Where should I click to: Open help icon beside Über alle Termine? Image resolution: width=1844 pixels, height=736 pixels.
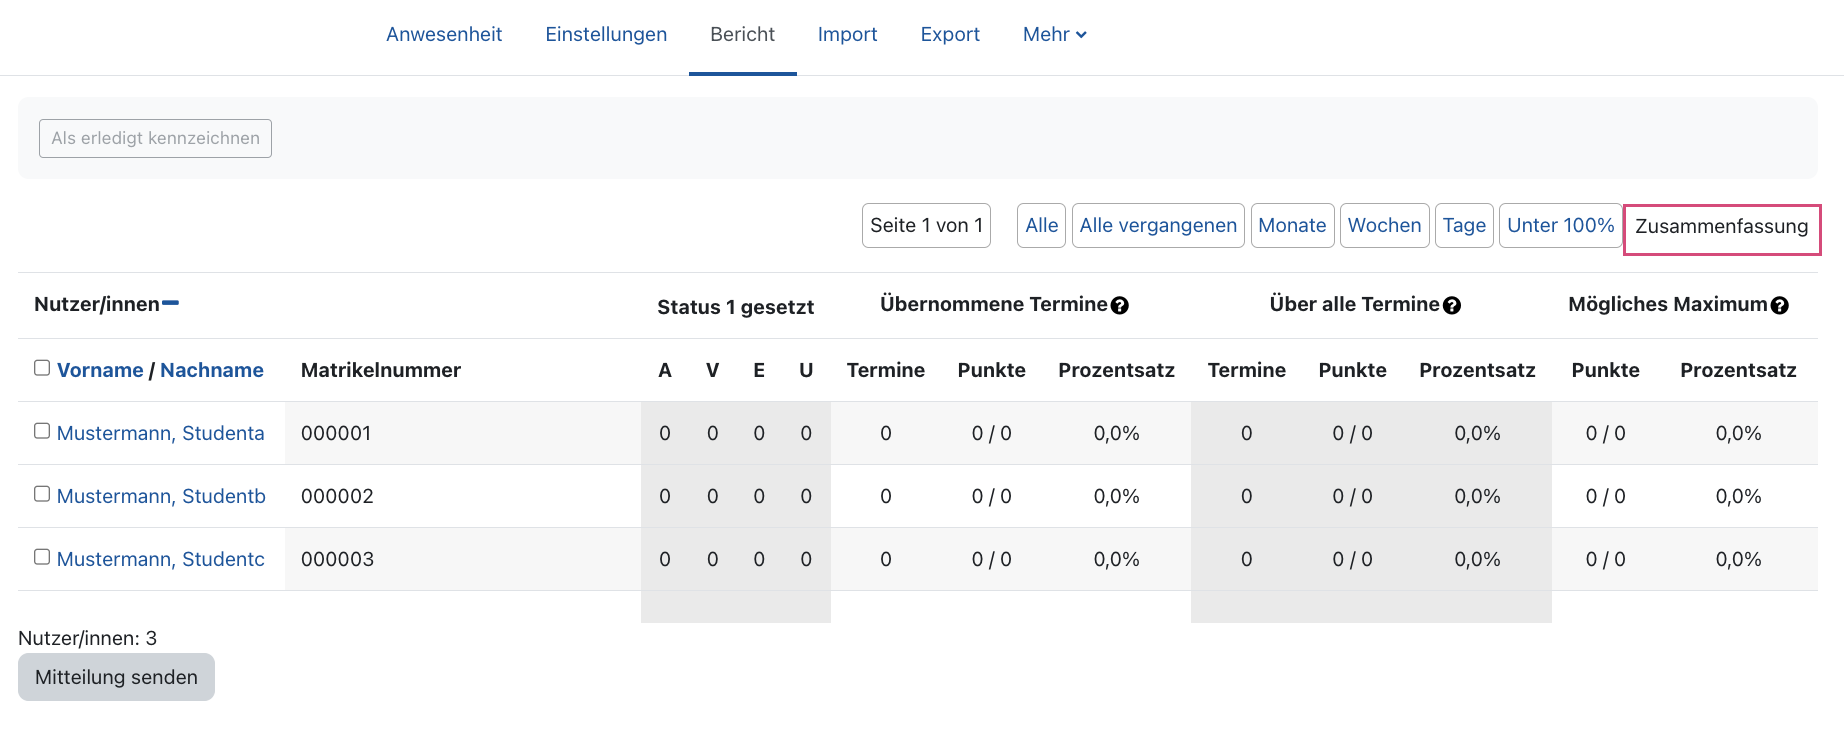tap(1452, 306)
